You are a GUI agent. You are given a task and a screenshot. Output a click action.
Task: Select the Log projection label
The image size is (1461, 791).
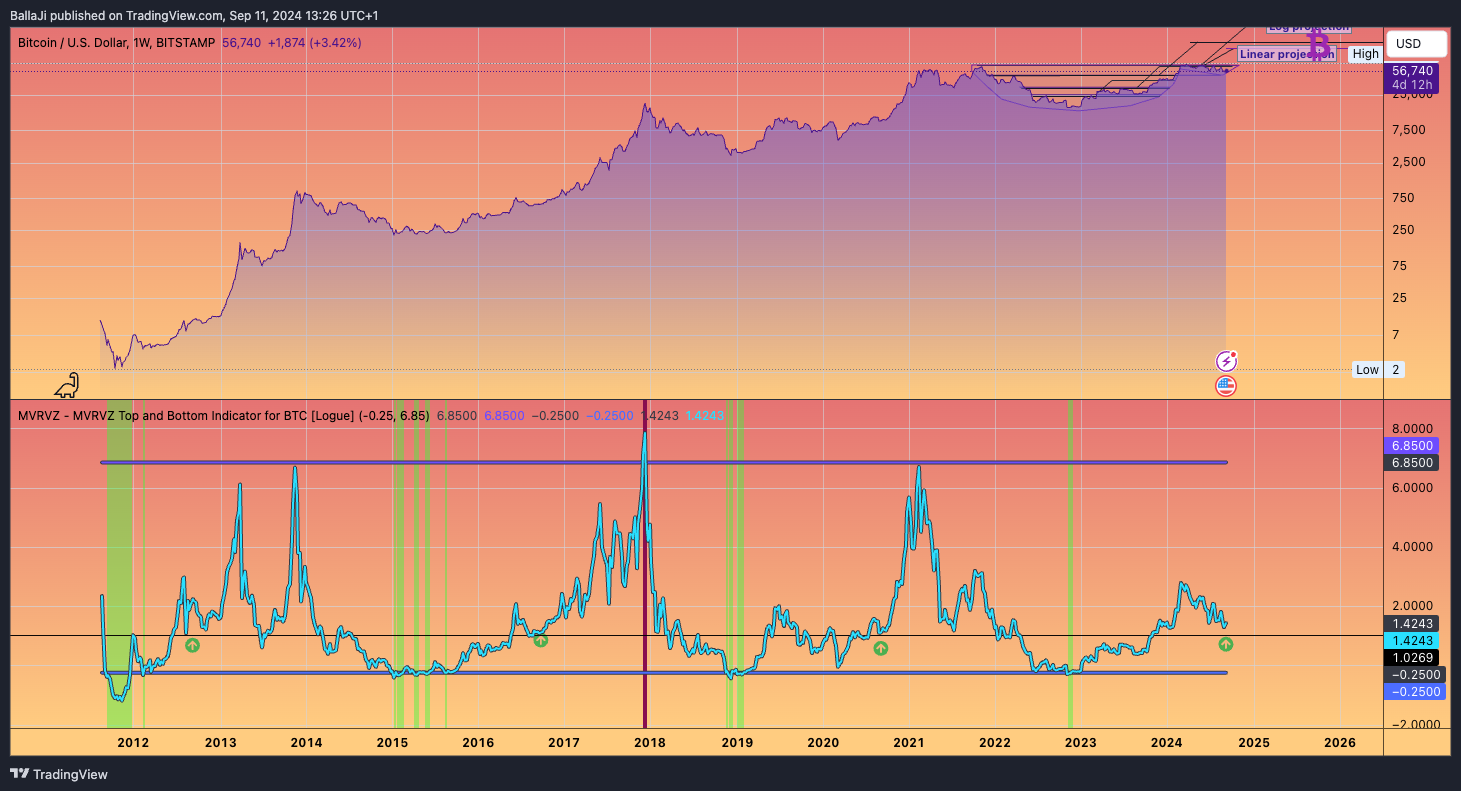point(1308,27)
